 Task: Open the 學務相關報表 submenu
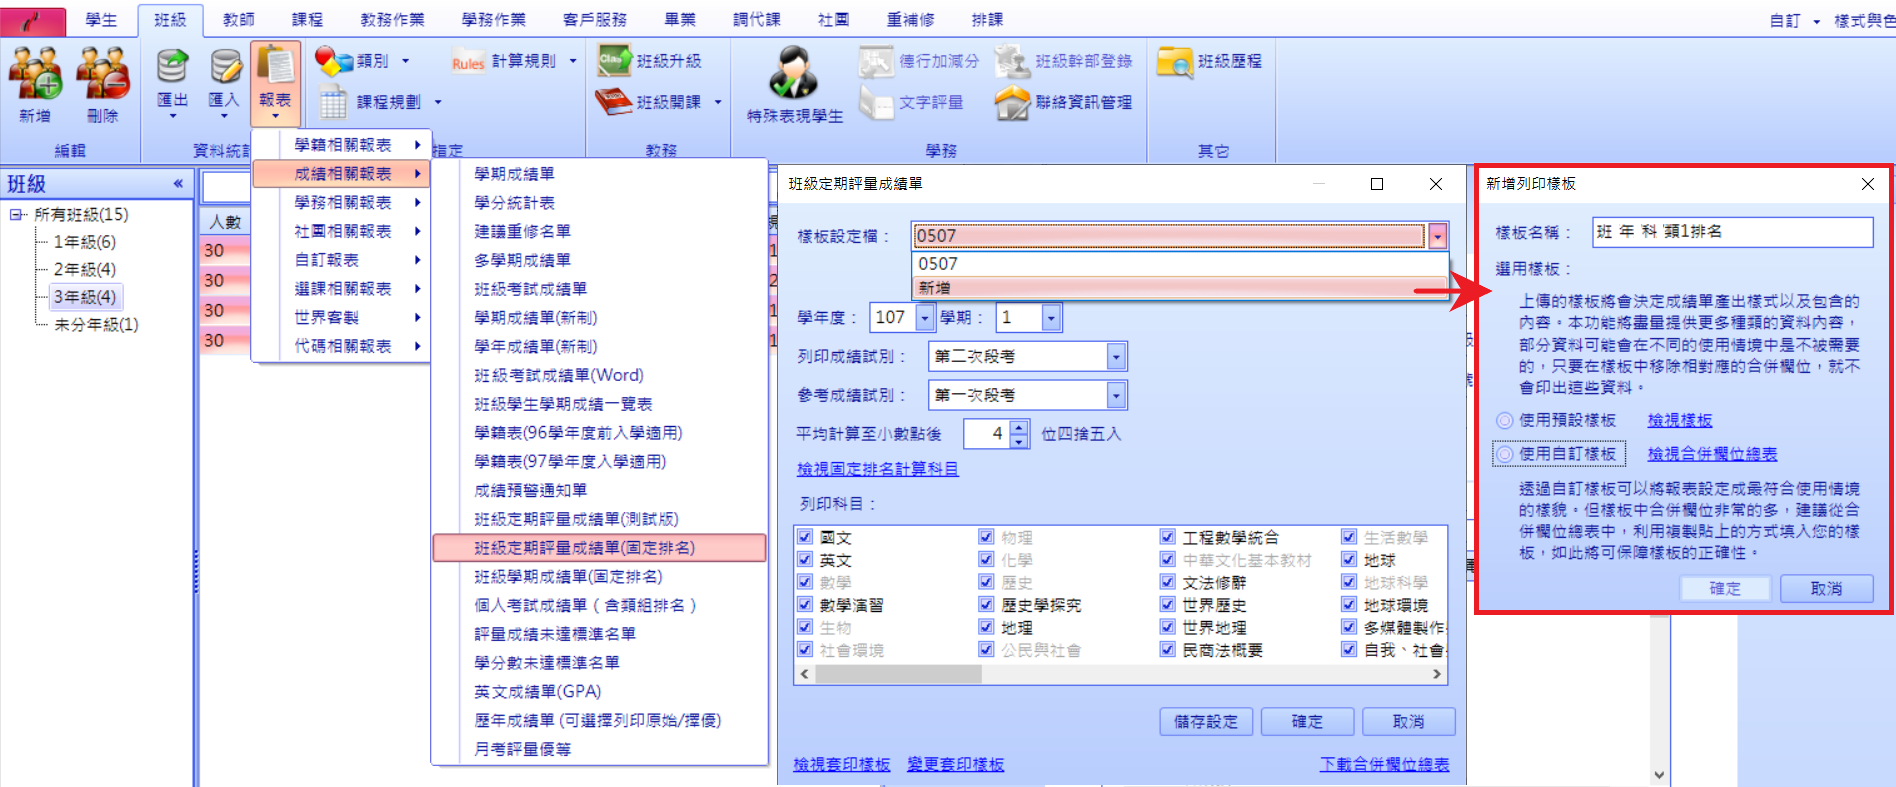pyautogui.click(x=342, y=203)
